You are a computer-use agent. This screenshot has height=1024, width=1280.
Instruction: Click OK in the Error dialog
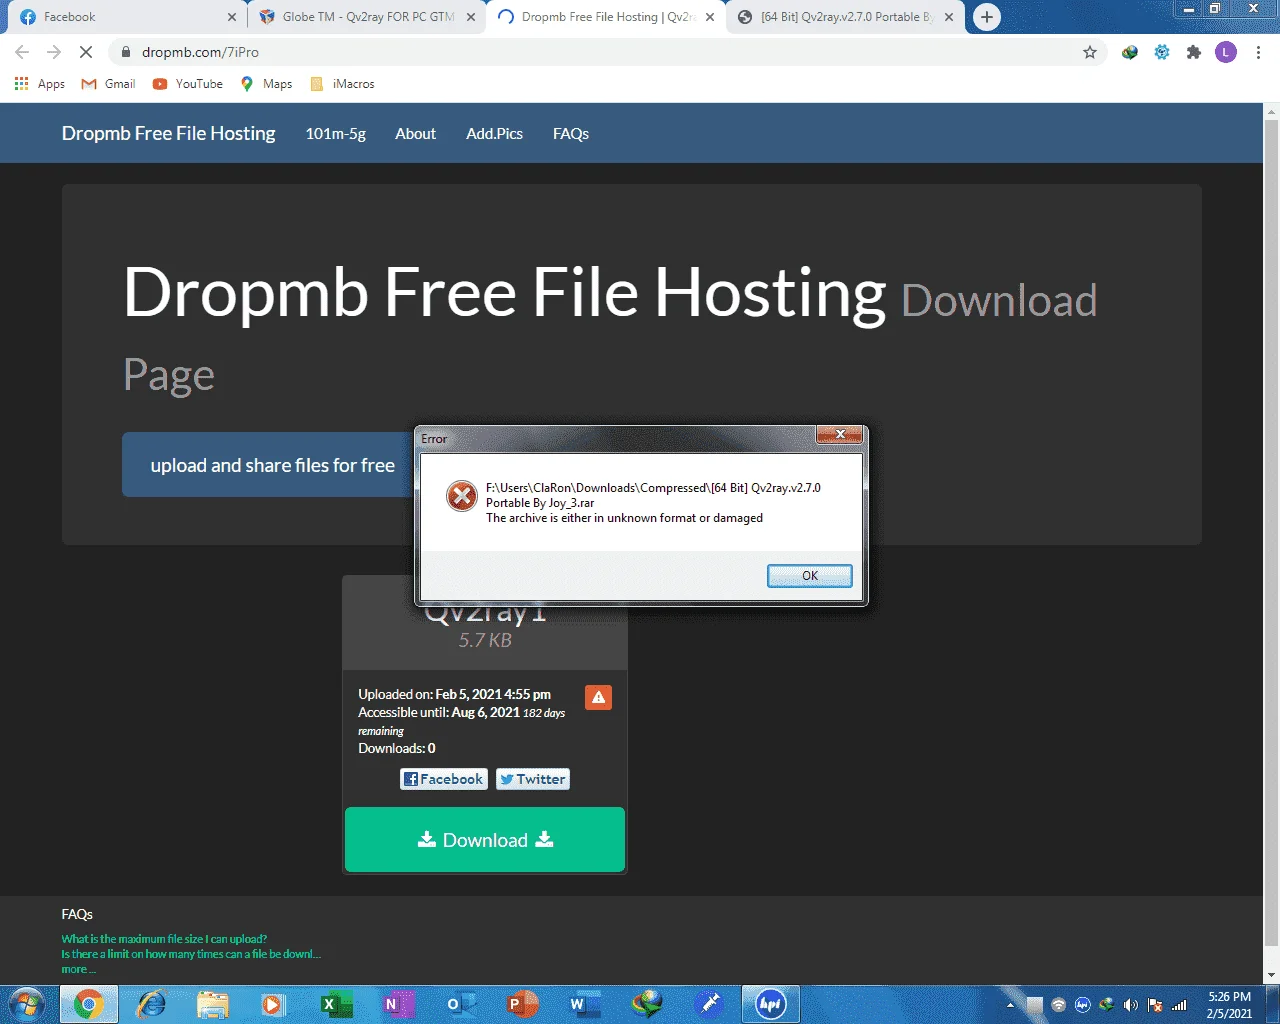[x=810, y=575]
